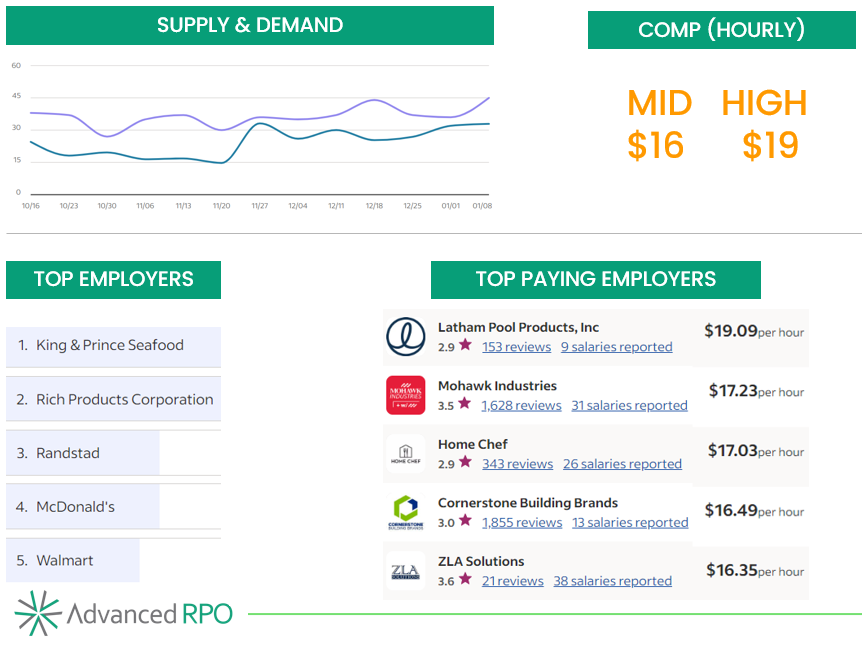The width and height of the screenshot is (862, 649).
Task: View Cornerstone's 13 salaries reported link
Action: [x=630, y=522]
